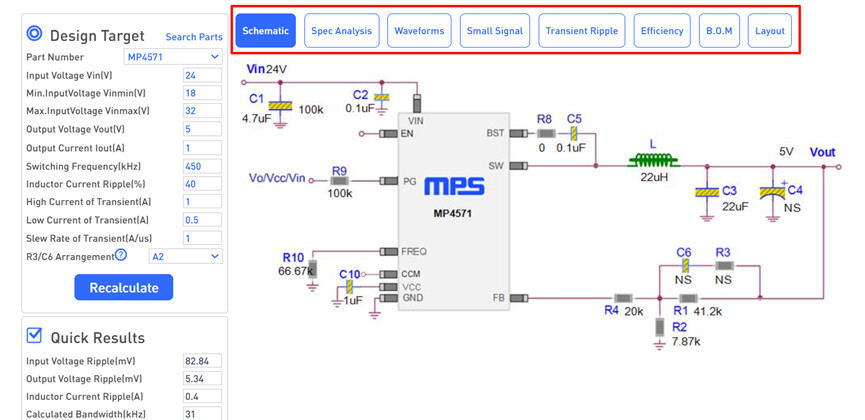
Task: Click the R3/C6 Arrangement help icon
Action: click(121, 255)
